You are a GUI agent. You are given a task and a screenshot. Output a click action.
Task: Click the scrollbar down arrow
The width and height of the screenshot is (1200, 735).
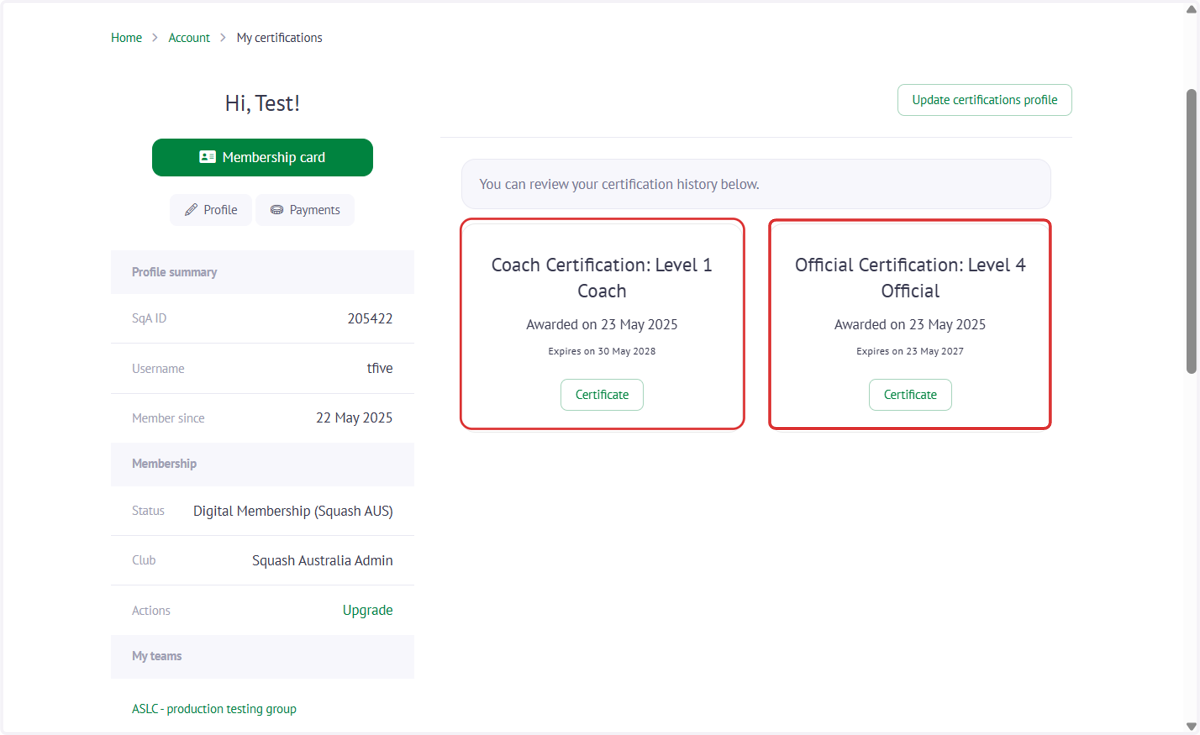(1191, 725)
